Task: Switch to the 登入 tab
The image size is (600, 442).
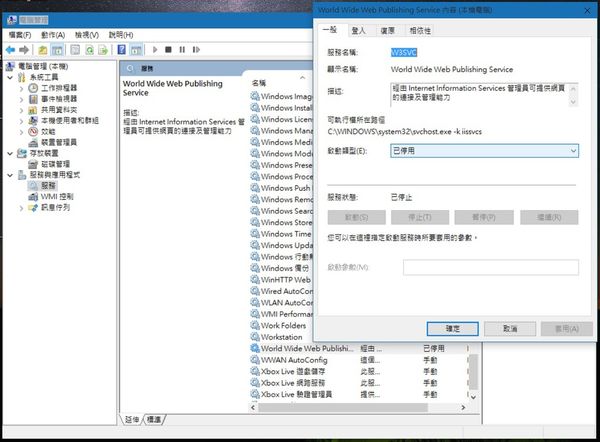Action: [358, 31]
